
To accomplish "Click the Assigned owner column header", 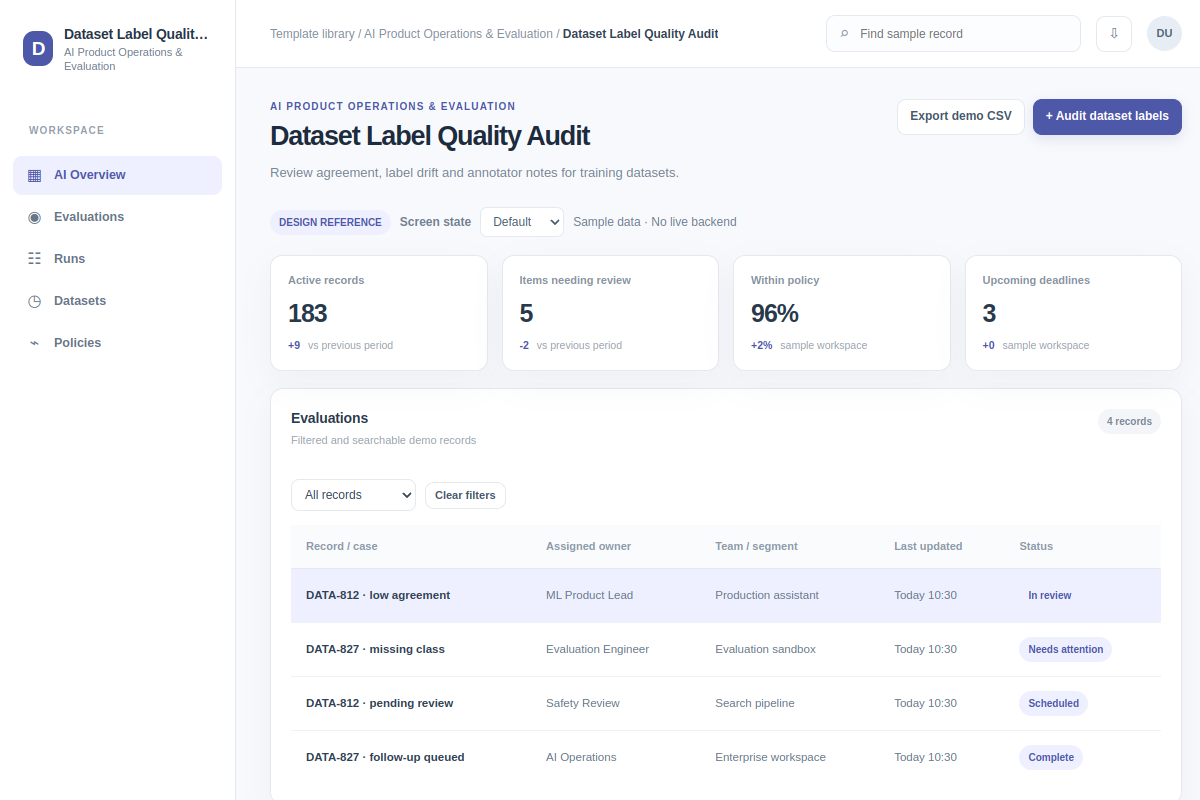I will (x=588, y=546).
